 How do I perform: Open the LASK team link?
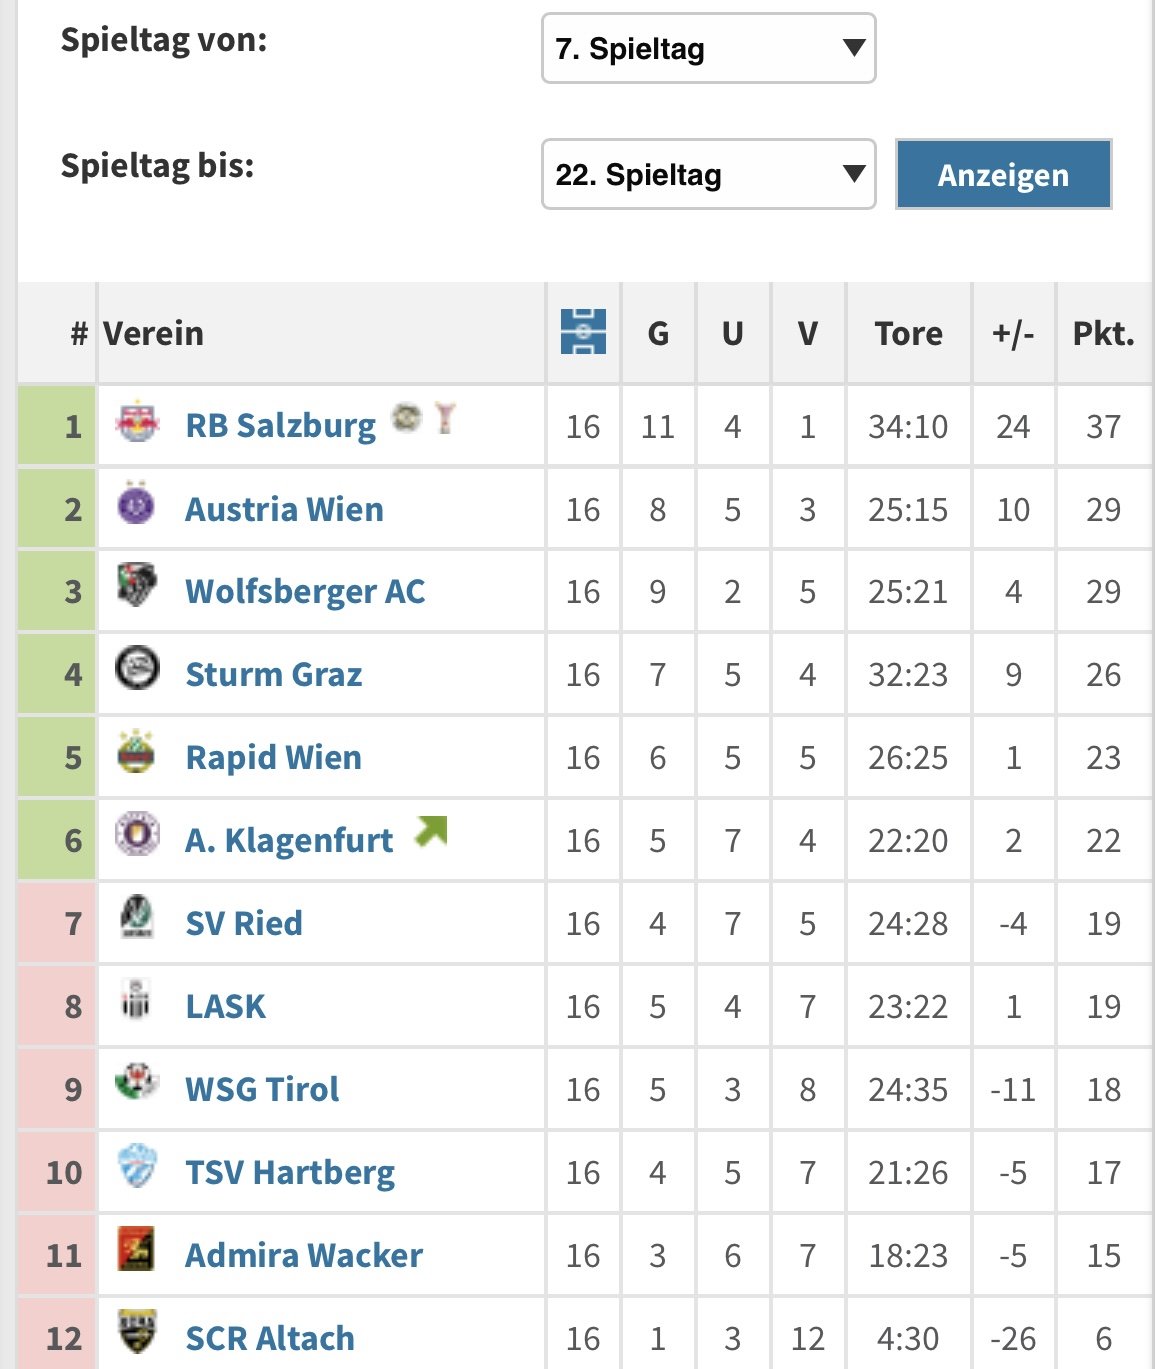coord(226,1006)
